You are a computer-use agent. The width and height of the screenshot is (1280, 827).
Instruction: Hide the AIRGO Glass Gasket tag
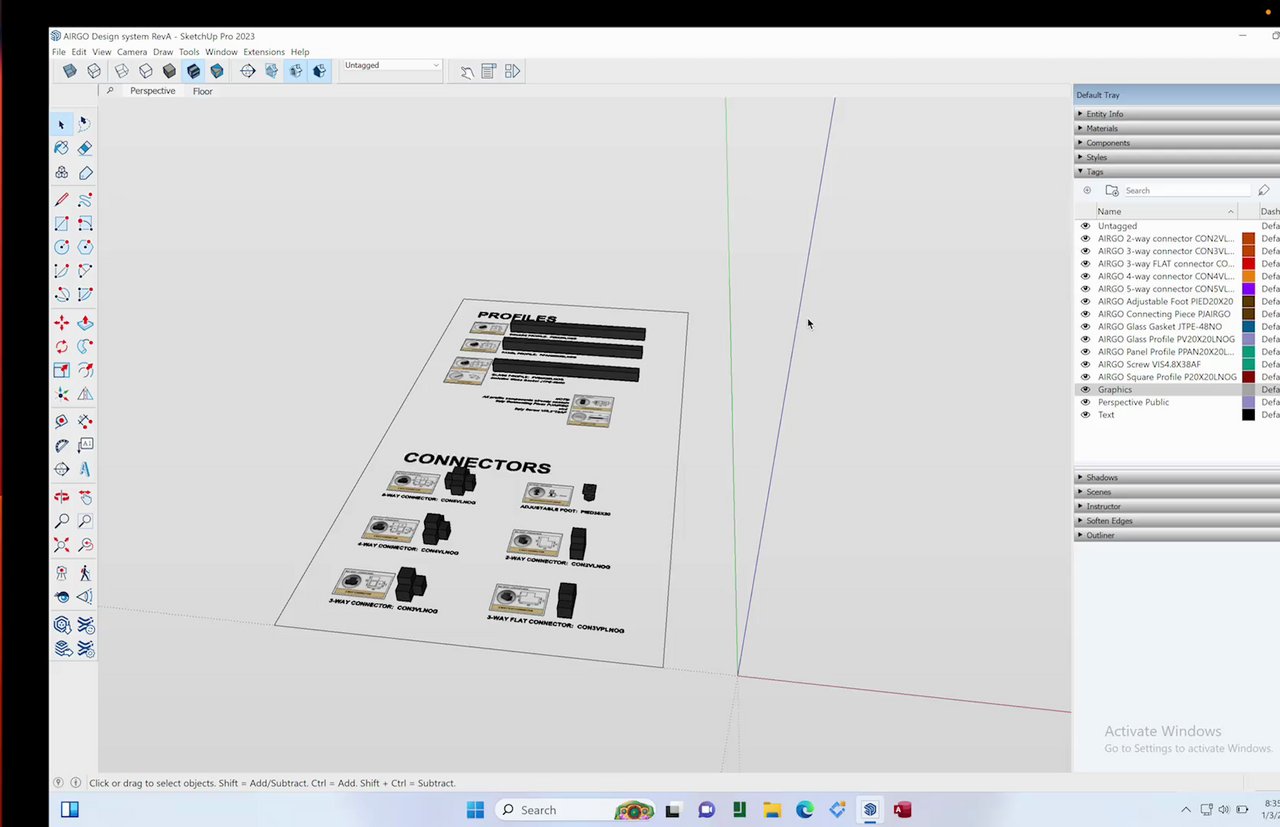point(1085,326)
